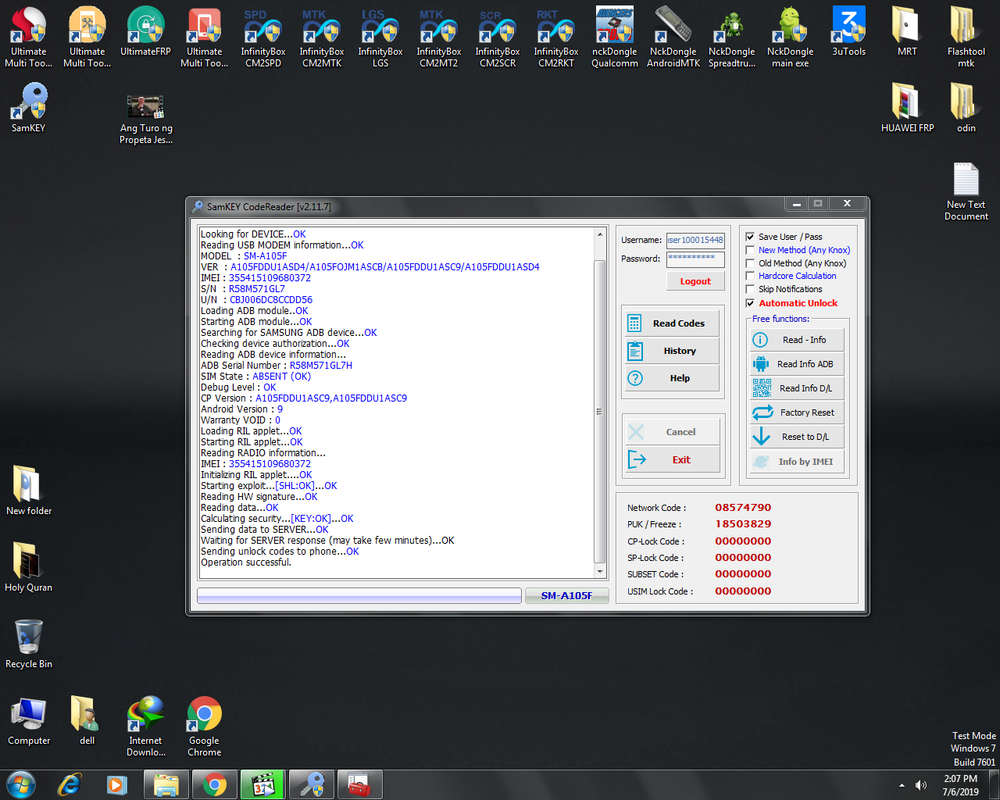
Task: Switch to Chrome in the taskbar
Action: coord(215,785)
